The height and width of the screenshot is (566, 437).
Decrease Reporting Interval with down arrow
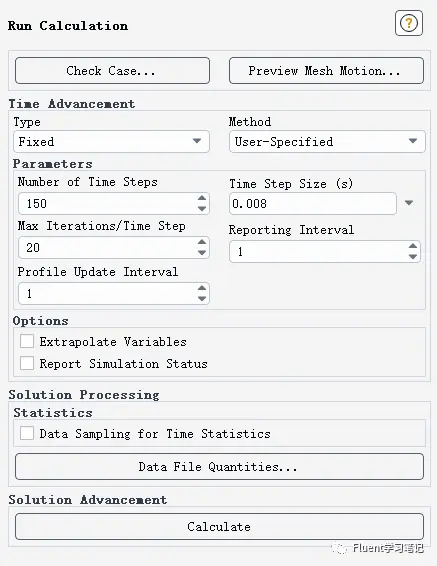[x=413, y=257]
